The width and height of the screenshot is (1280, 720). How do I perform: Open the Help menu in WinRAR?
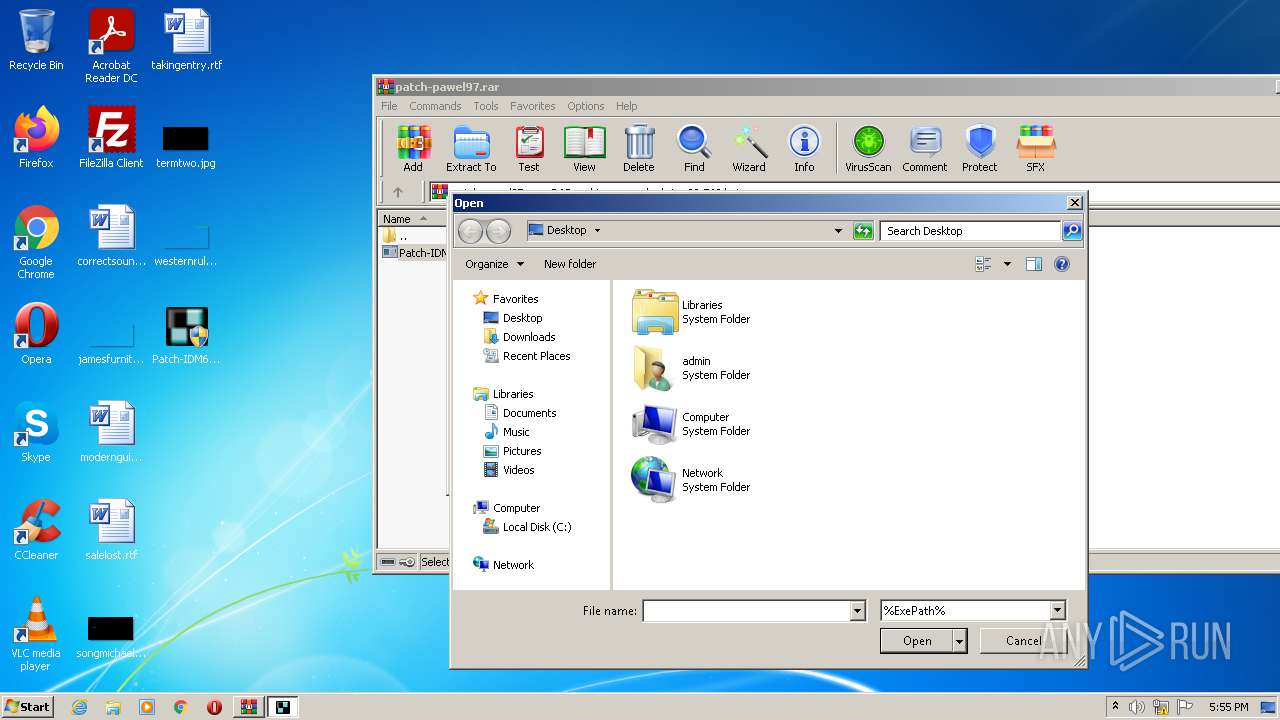click(627, 106)
